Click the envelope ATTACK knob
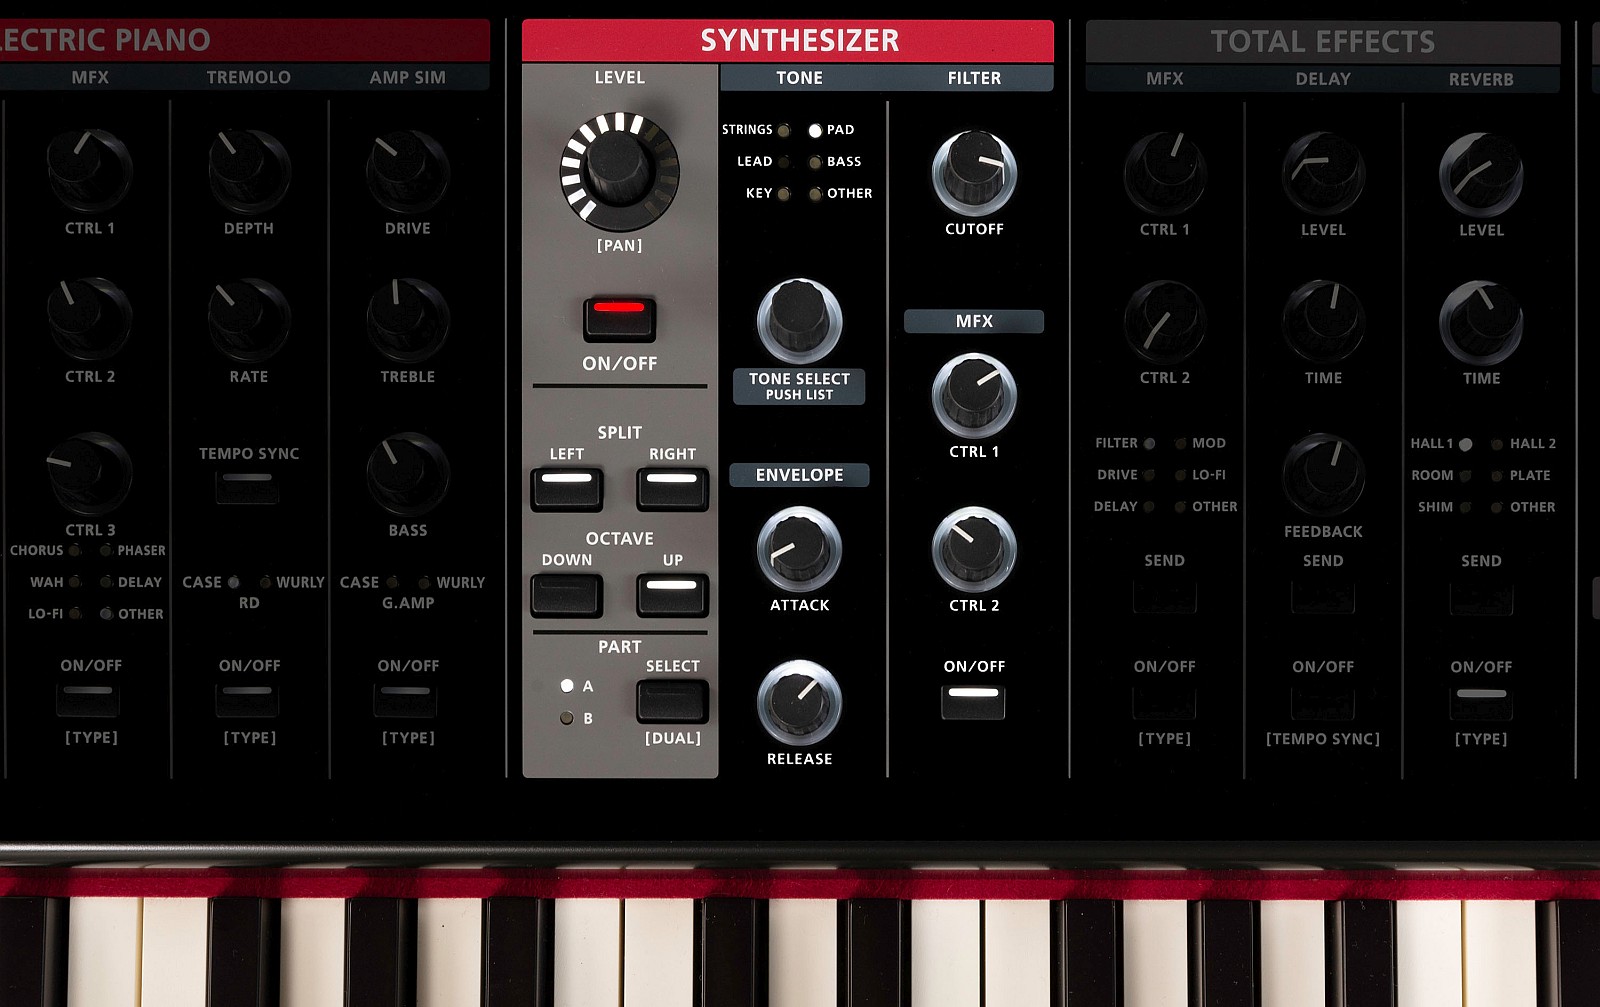The width and height of the screenshot is (1600, 1007). pos(799,549)
